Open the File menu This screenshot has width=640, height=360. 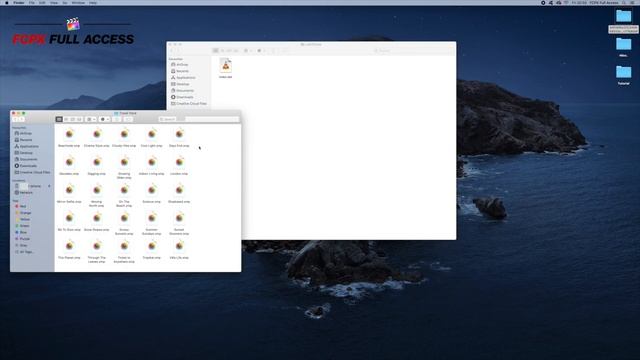pos(31,2)
